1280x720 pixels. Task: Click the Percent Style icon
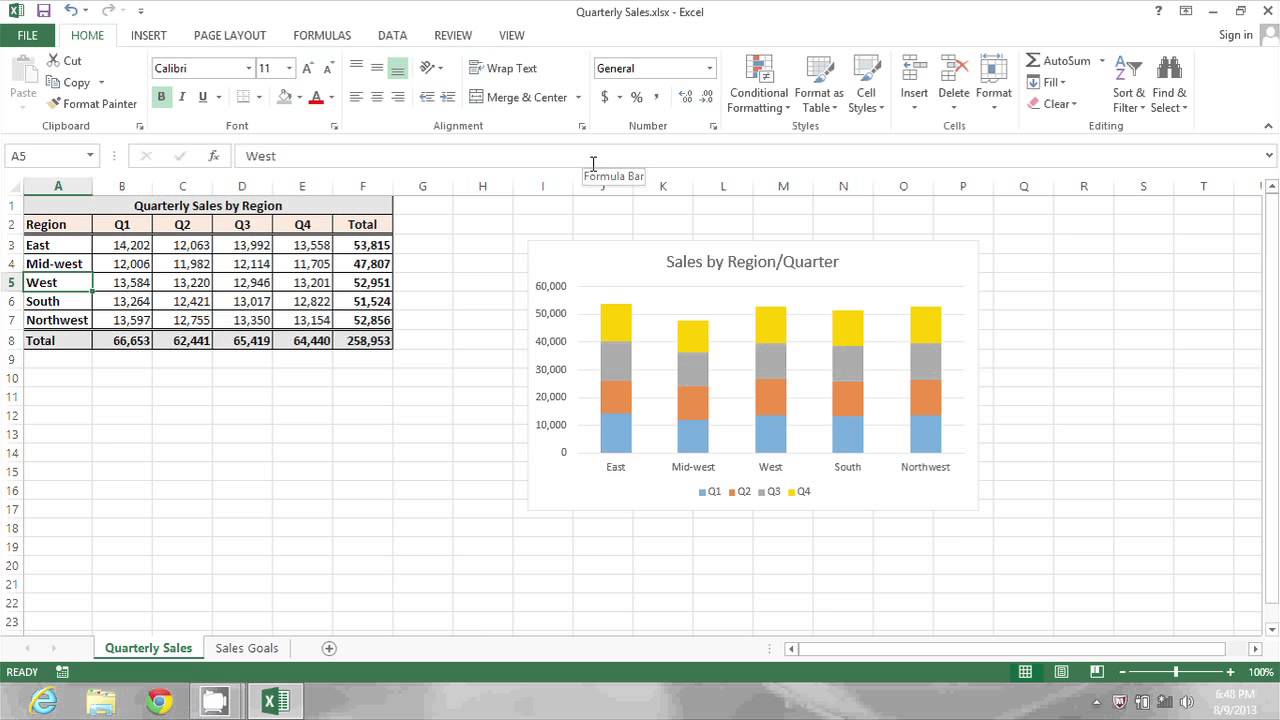tap(636, 97)
